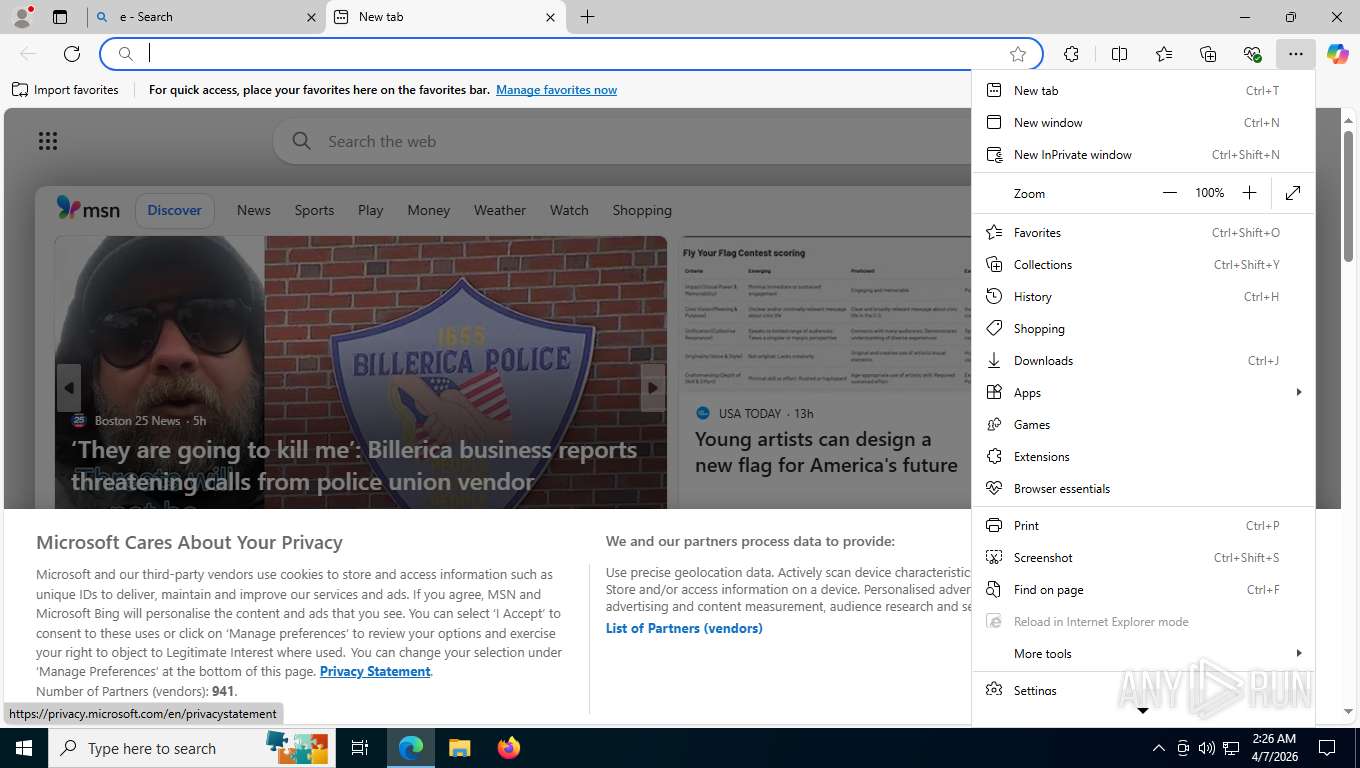Choose Print from the menu
Screen dimensions: 1360x768
1143,525
